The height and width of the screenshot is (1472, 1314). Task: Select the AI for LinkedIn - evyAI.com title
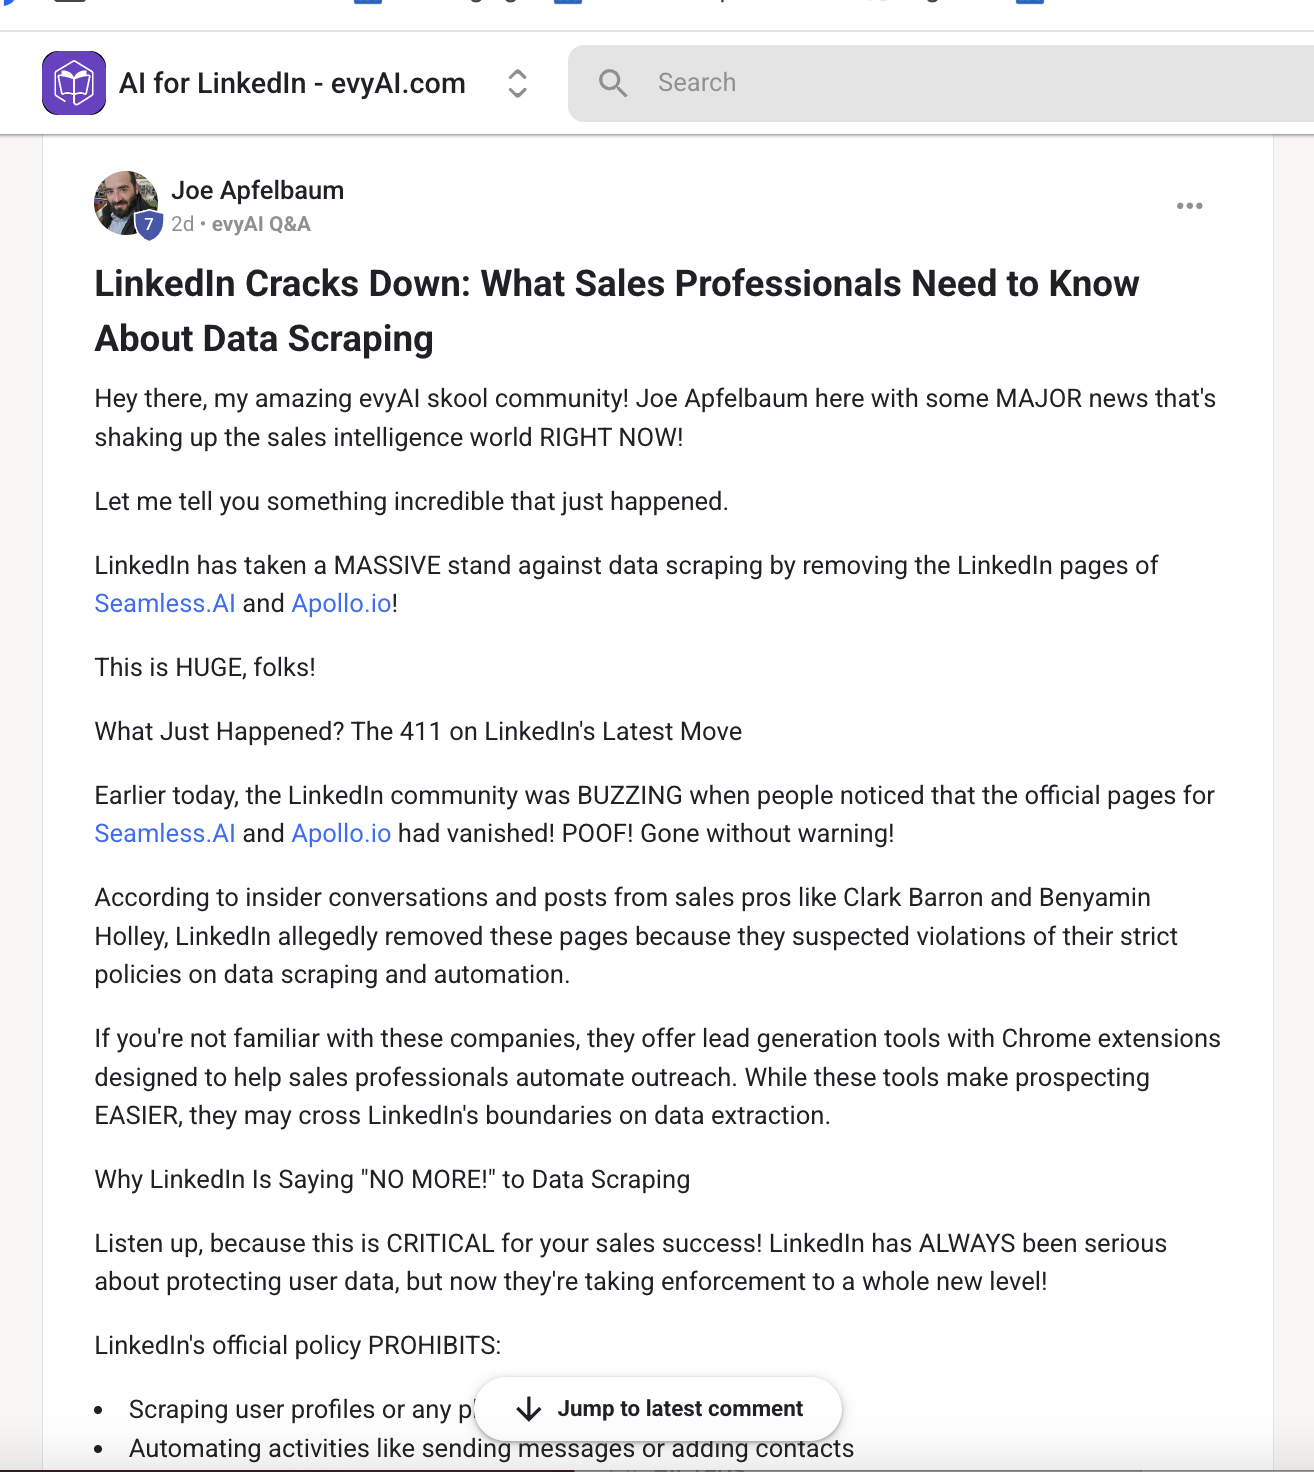294,83
